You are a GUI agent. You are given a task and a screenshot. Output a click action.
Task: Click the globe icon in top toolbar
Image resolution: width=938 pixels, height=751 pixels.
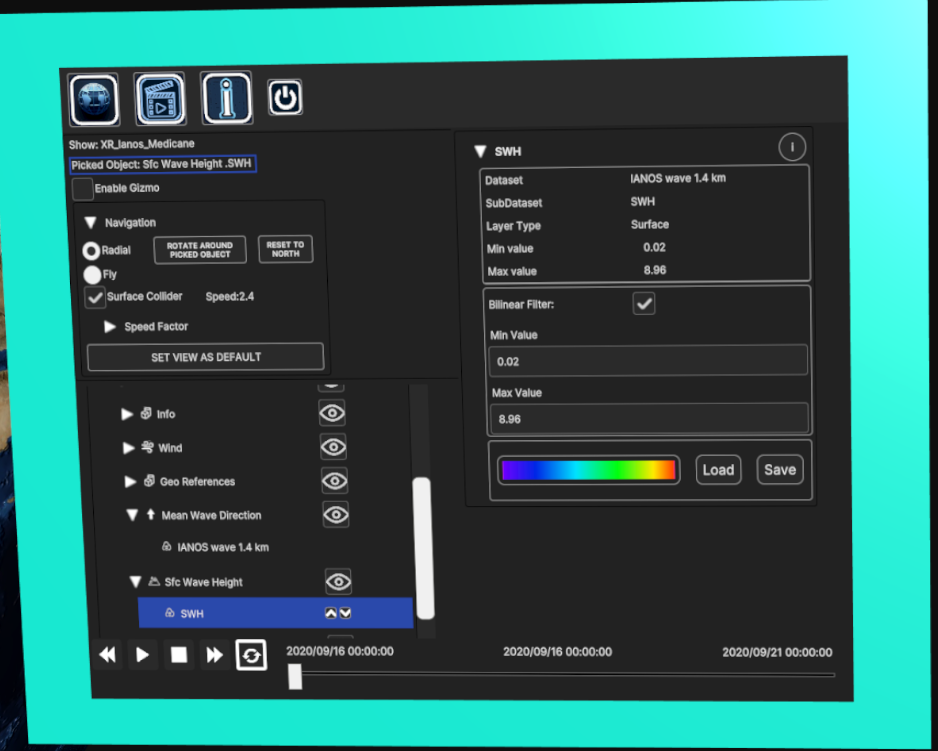(x=94, y=100)
